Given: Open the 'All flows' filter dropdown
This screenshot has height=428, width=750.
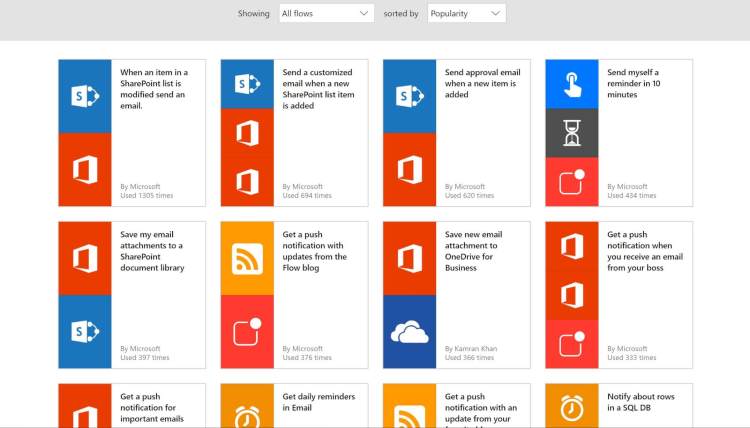Looking at the screenshot, I should [326, 13].
